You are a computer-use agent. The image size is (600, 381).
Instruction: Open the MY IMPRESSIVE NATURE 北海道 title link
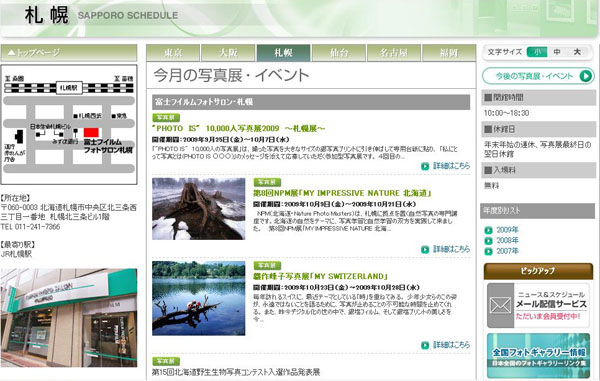342,193
